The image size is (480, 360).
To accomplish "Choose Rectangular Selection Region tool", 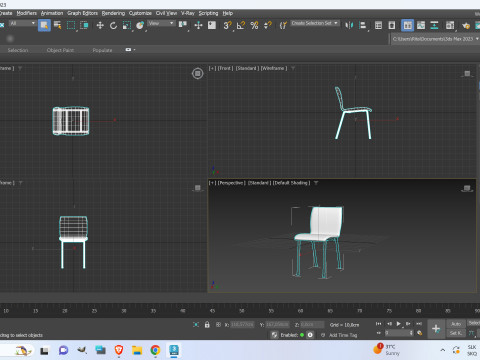I will click(x=71, y=25).
